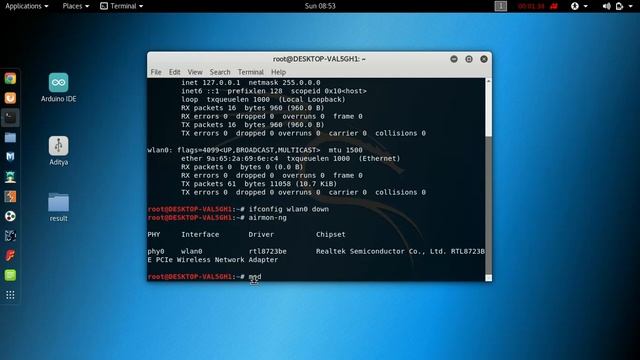This screenshot has height=360, width=640.
Task: Open the Applications menu
Action: click(27, 6)
